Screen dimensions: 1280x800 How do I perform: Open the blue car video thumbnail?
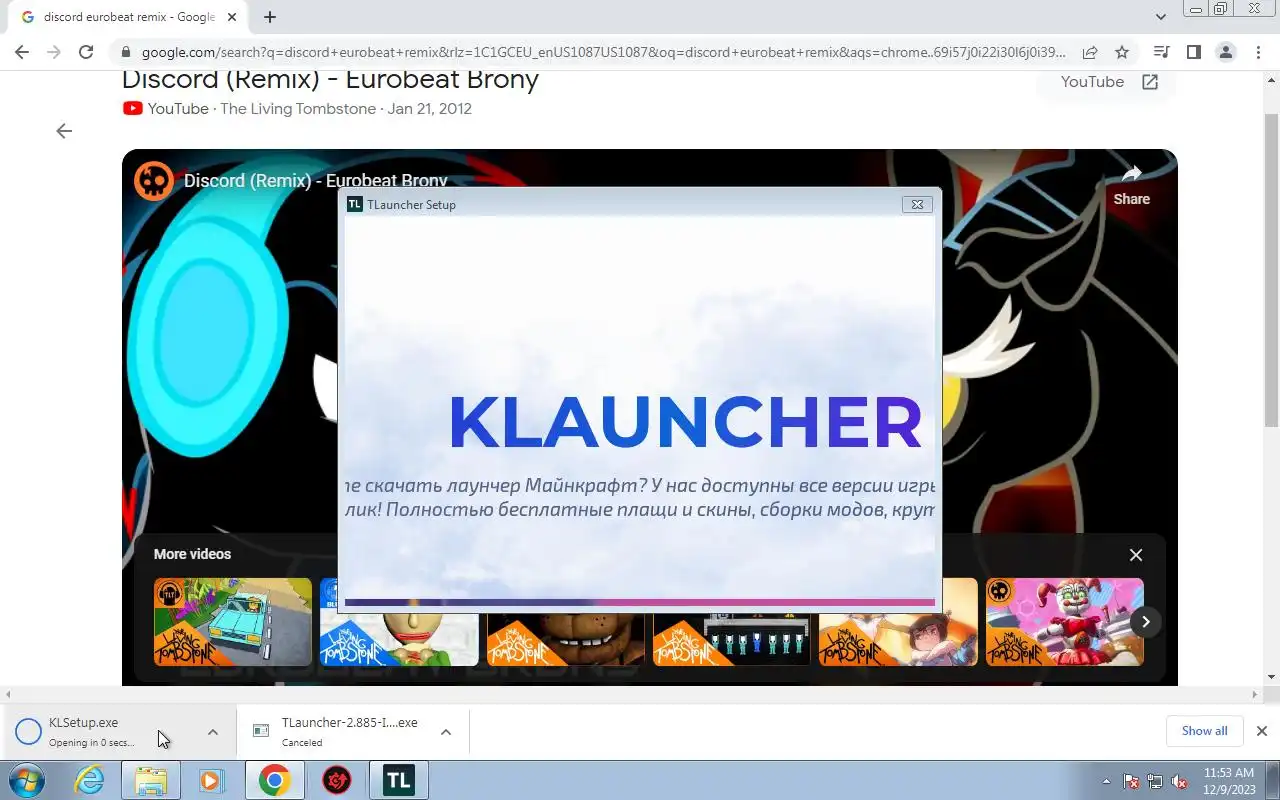(x=233, y=622)
